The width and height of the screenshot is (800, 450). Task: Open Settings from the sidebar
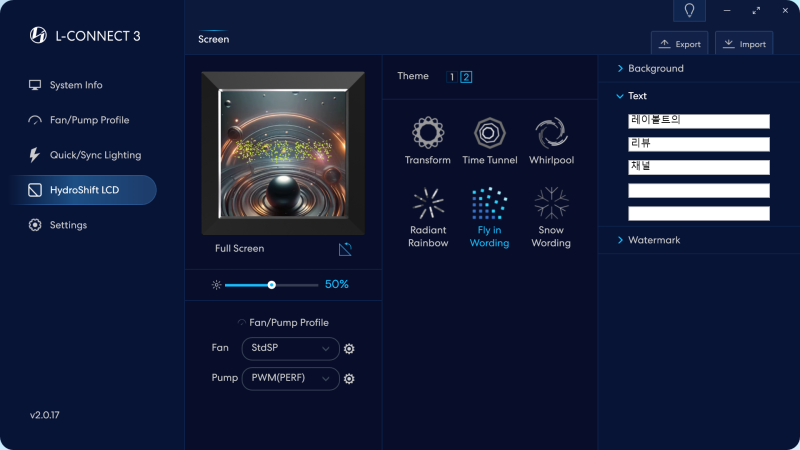(x=58, y=225)
